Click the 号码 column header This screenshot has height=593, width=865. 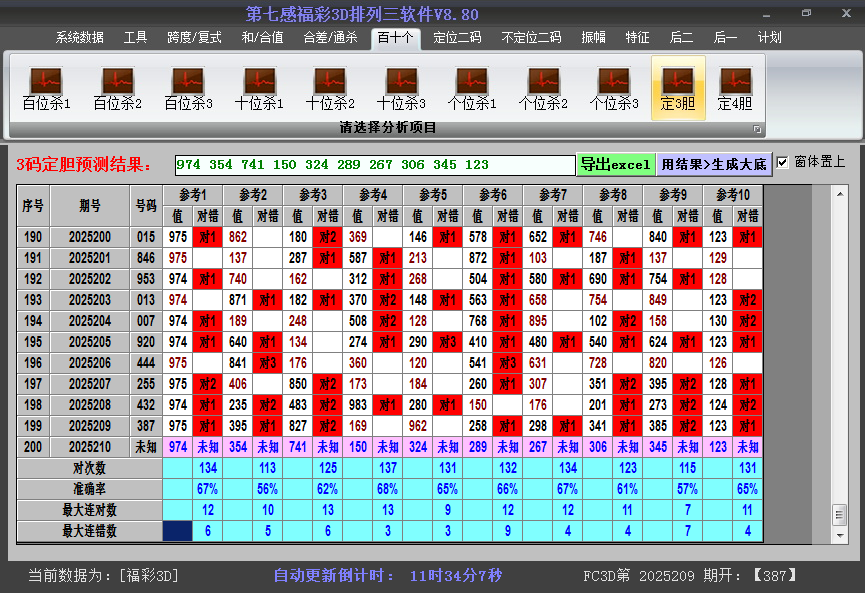[x=146, y=206]
